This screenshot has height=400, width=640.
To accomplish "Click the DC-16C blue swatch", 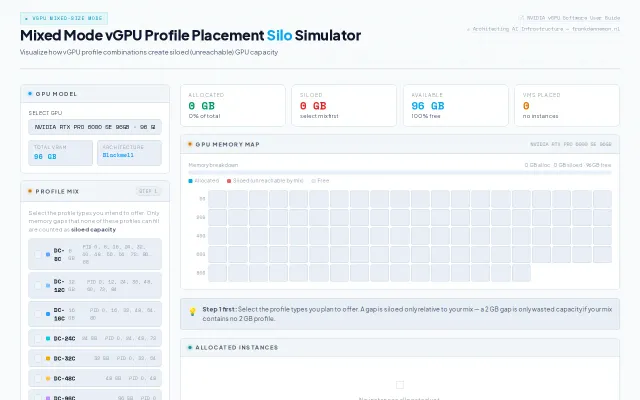I will [x=48, y=314].
